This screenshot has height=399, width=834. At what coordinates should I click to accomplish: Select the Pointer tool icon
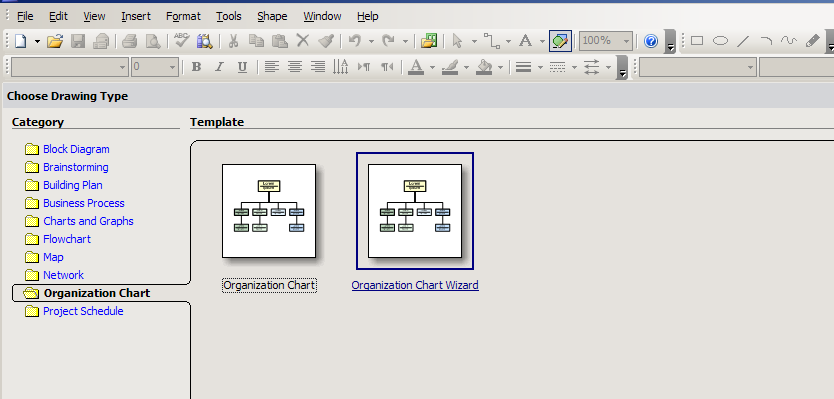pos(457,41)
